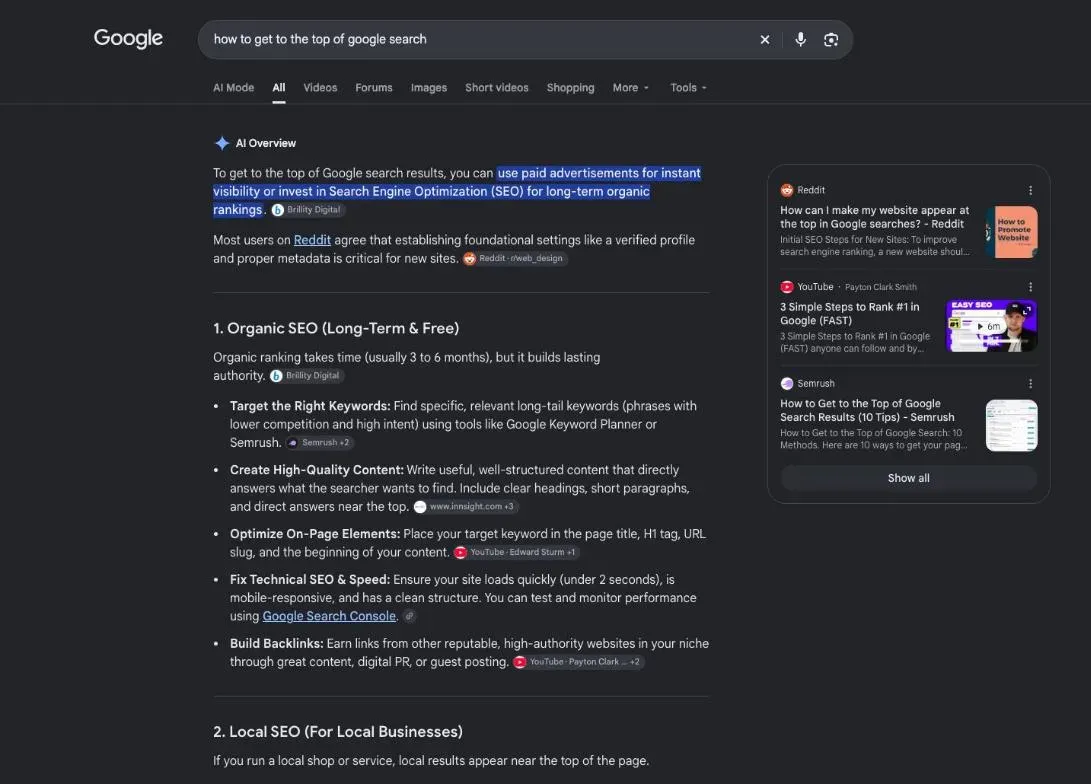Click the 'Target the Right Keywords:' text

(310, 406)
